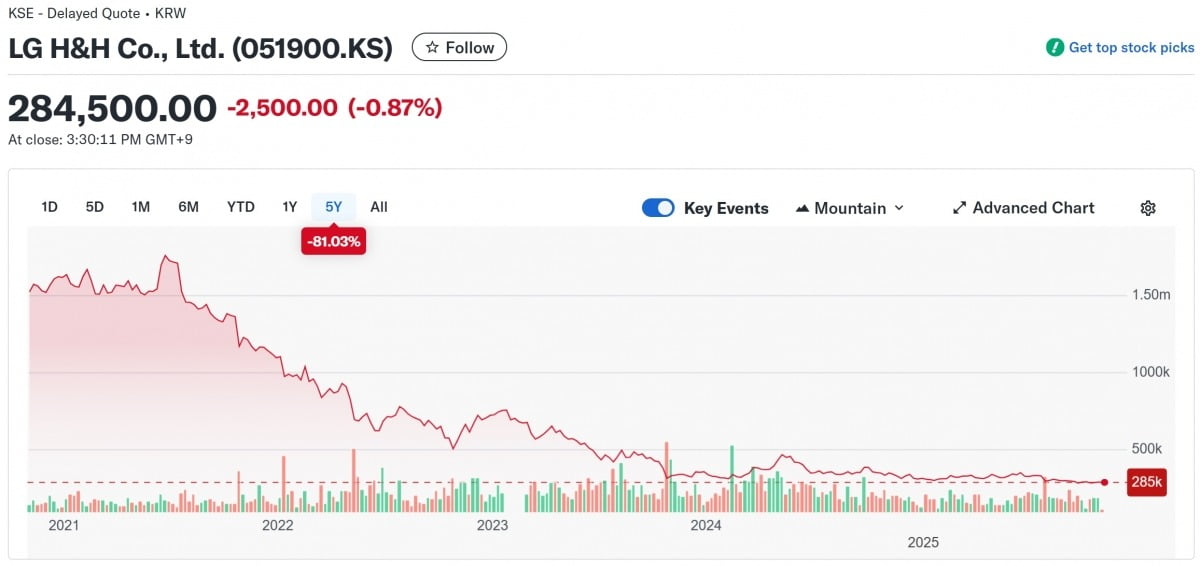Show the All time range

click(379, 207)
